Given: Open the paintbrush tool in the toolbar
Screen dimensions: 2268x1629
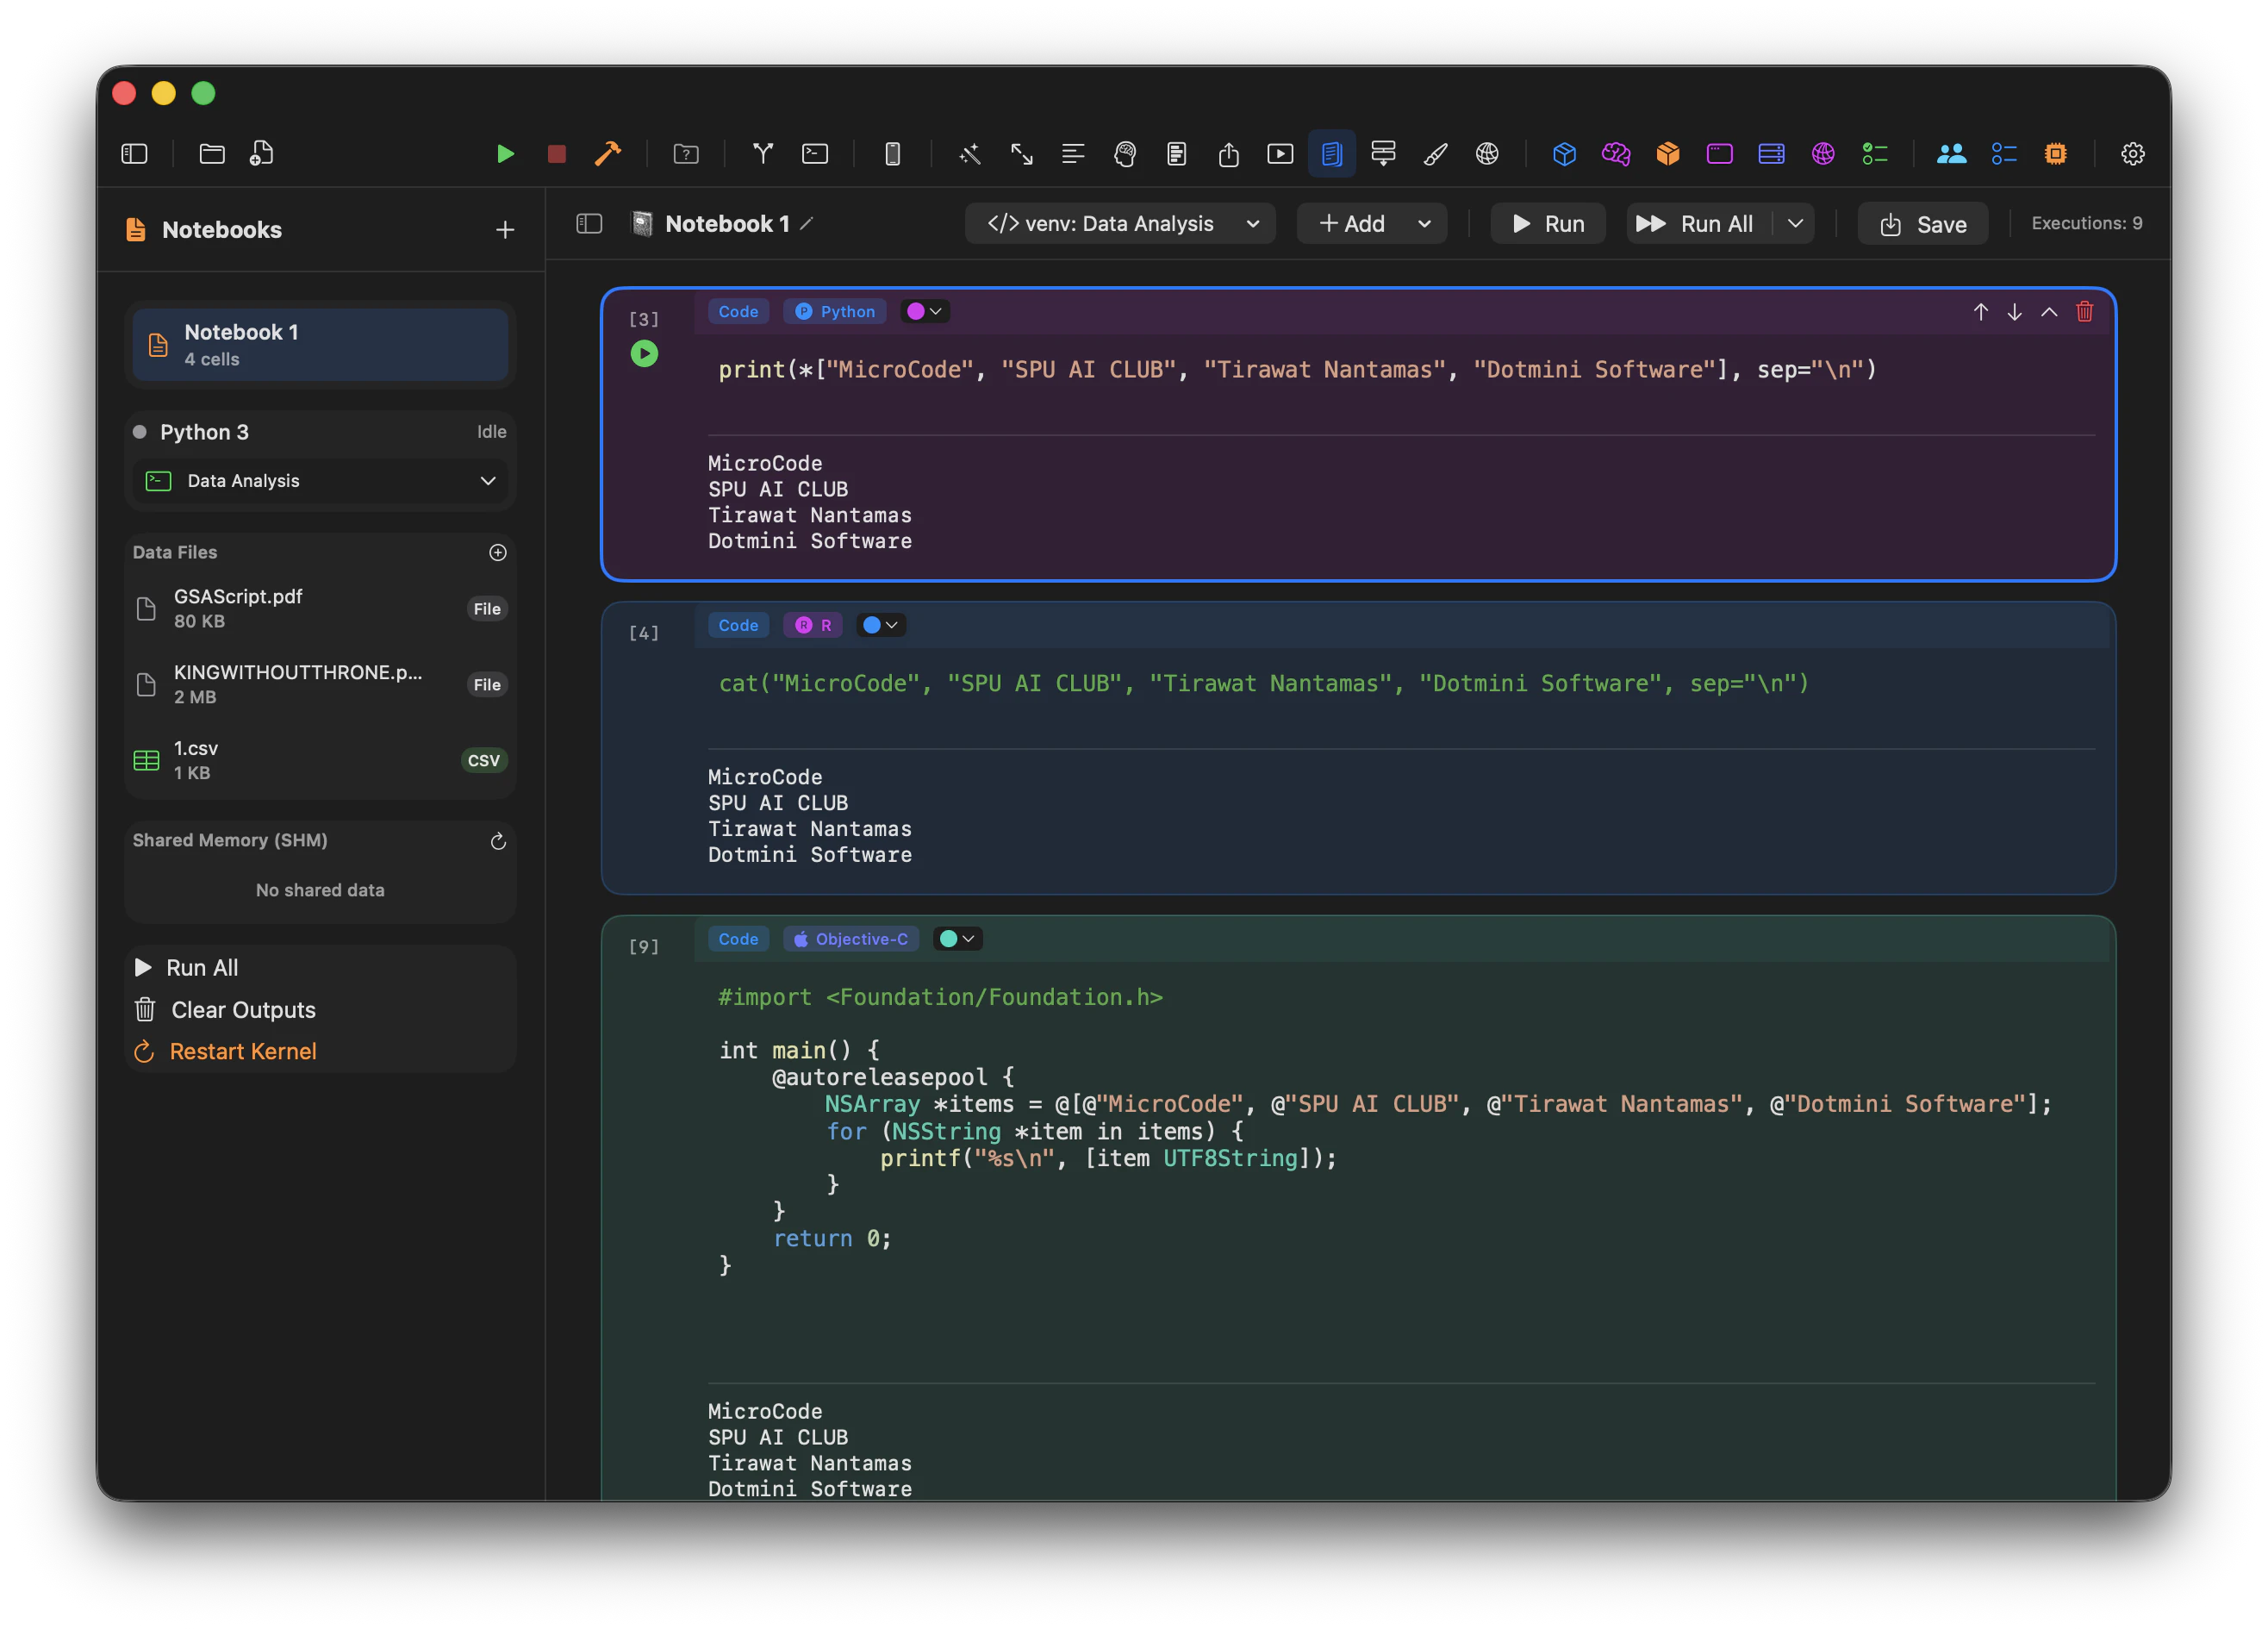Looking at the screenshot, I should [x=1436, y=154].
